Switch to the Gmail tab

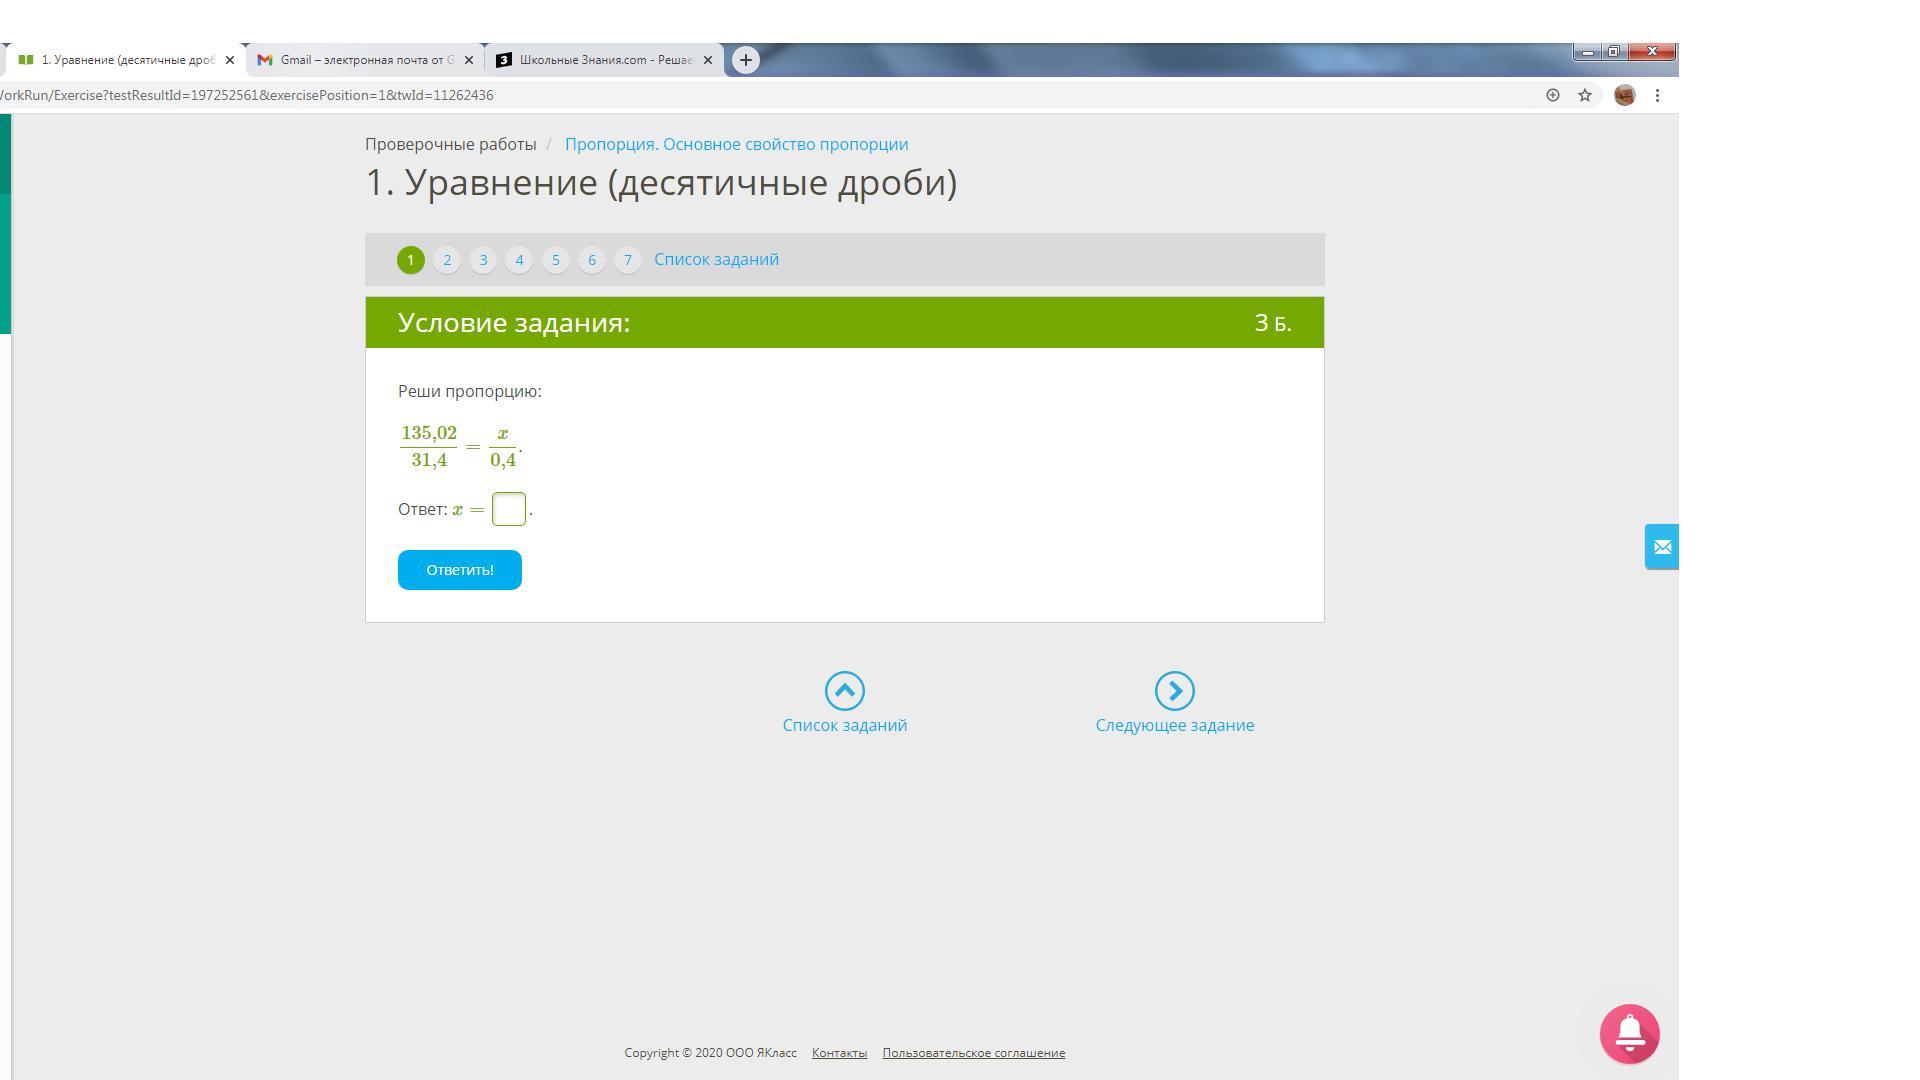point(360,60)
